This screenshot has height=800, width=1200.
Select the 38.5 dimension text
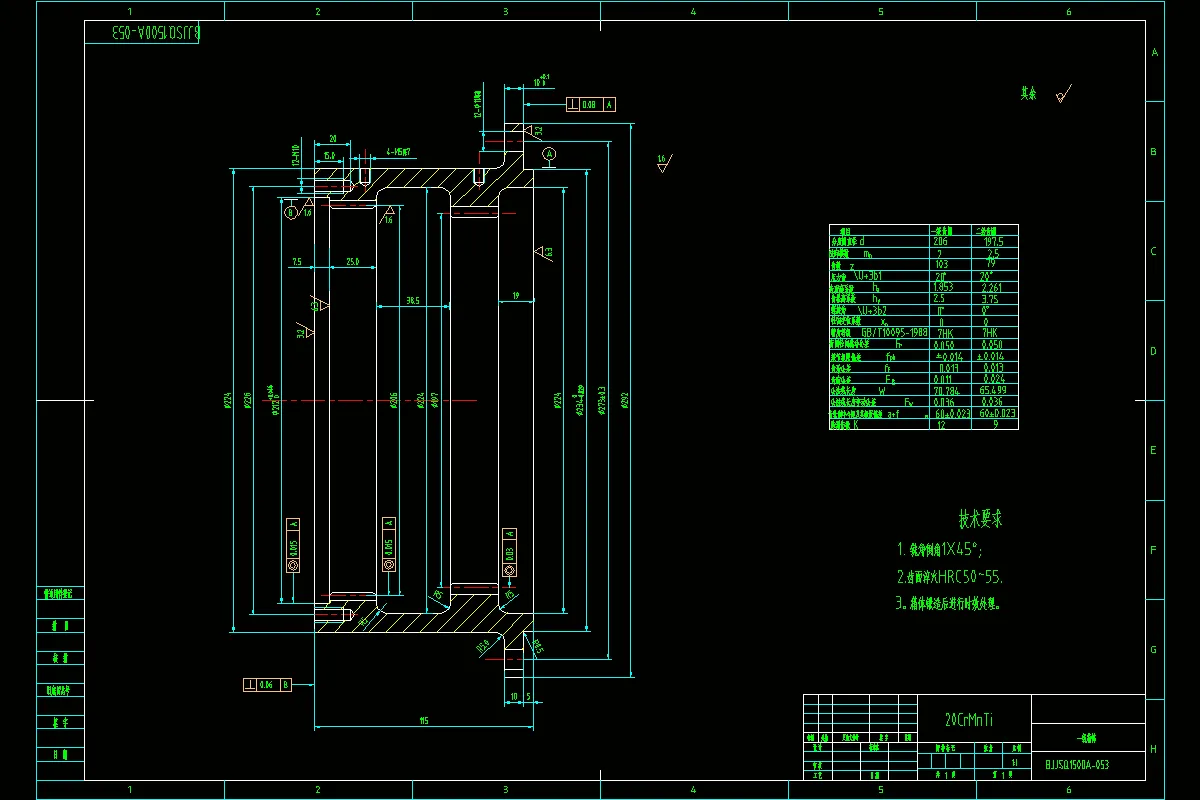[x=413, y=300]
